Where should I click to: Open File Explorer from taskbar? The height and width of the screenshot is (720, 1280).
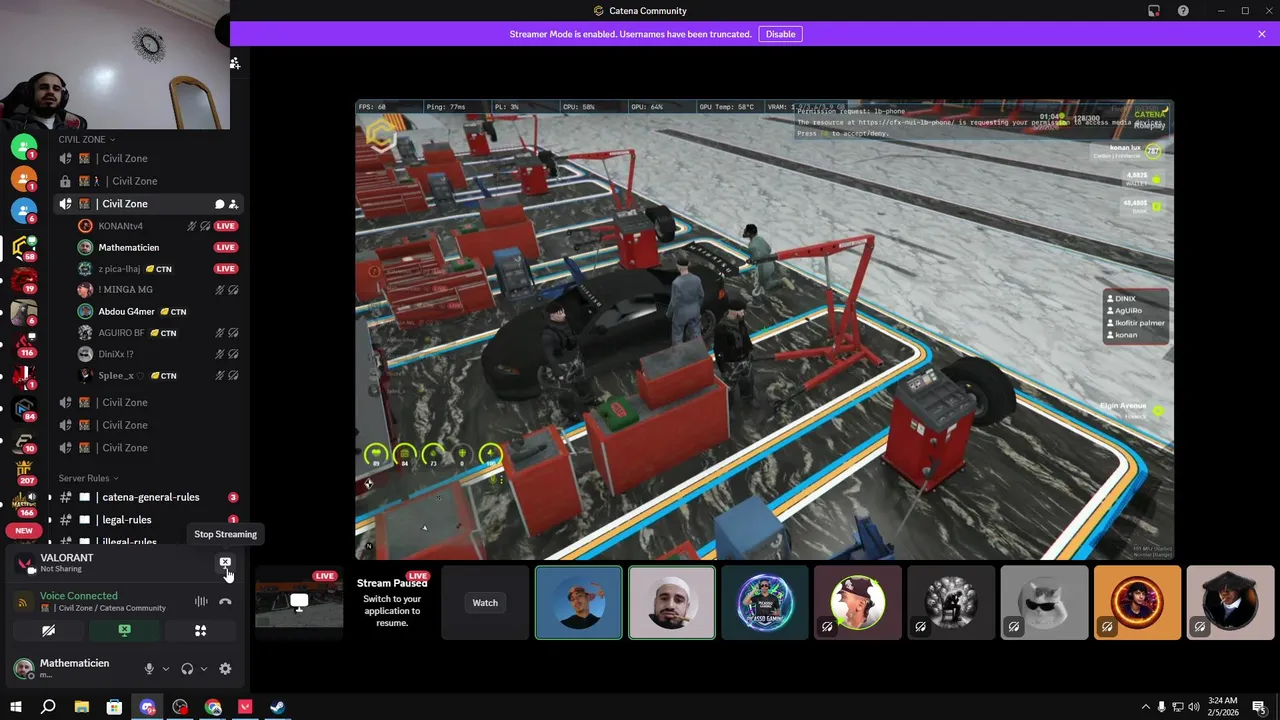point(81,707)
